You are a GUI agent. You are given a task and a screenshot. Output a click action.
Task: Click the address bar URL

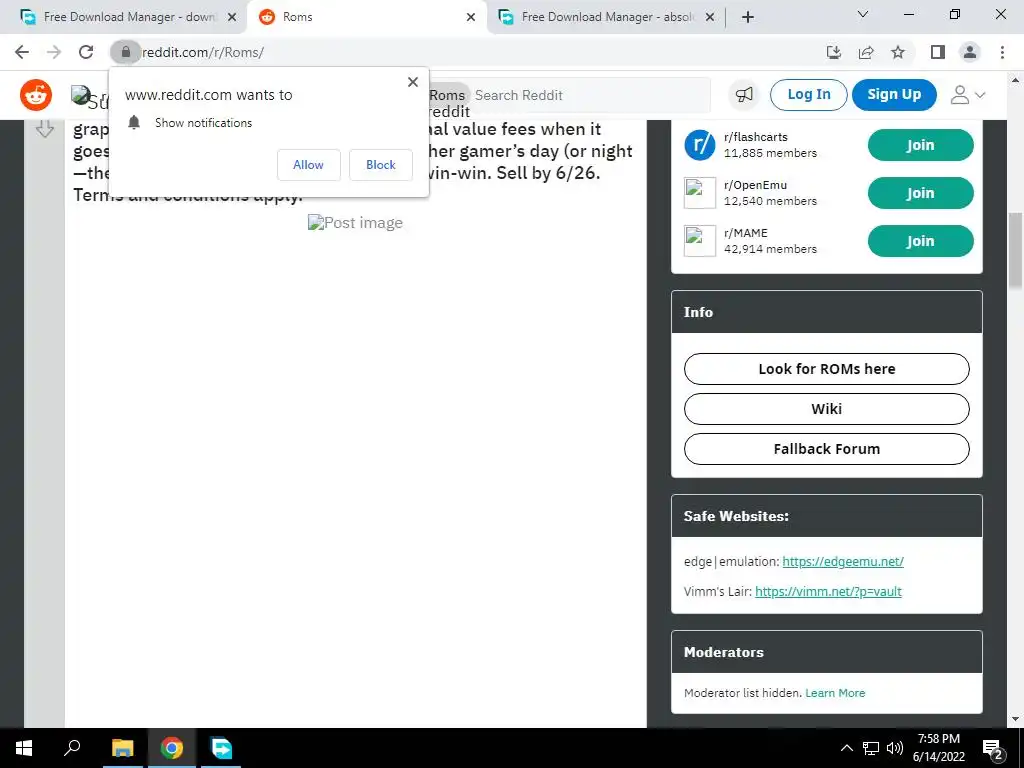pos(203,52)
